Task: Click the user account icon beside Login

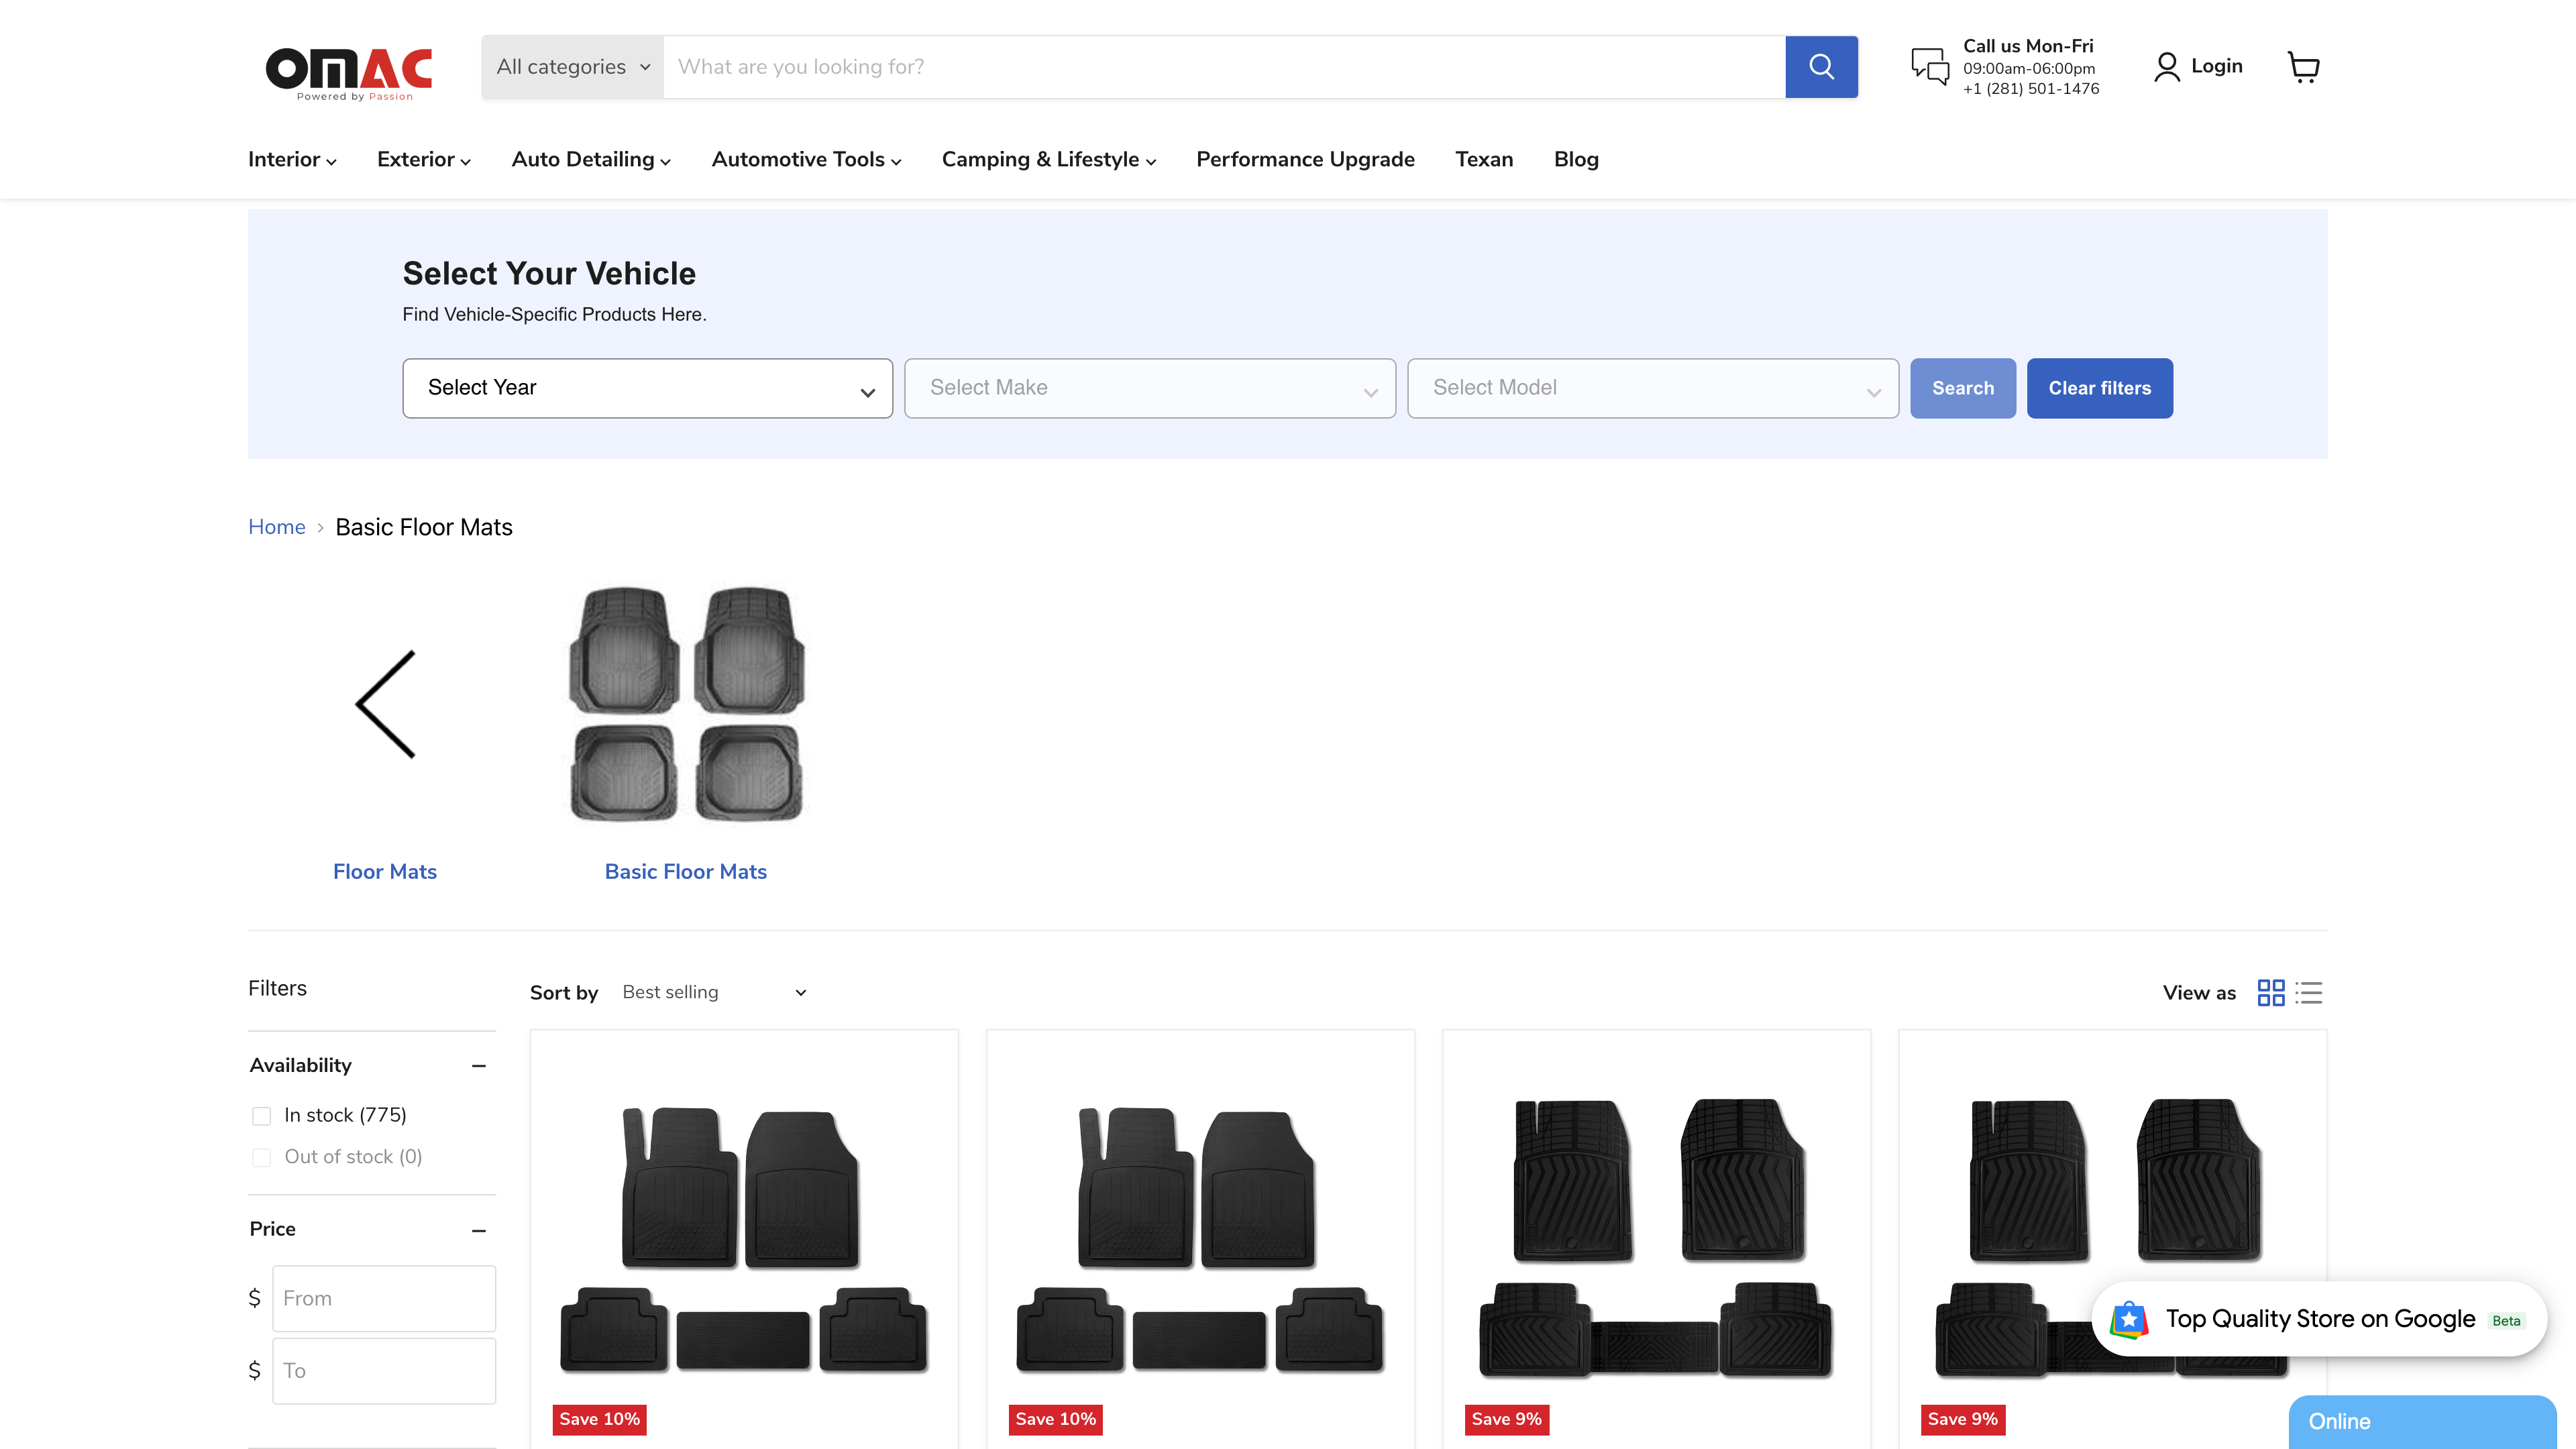Action: 2166,66
